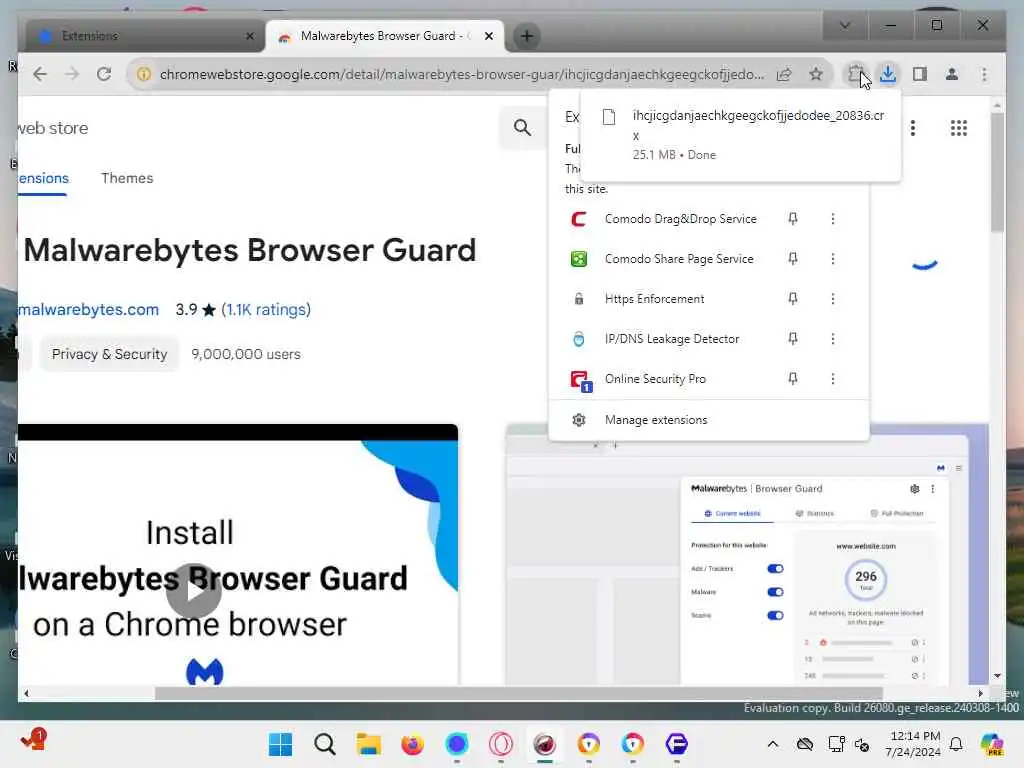Click the vertical page scrollbar thumb

pos(997,172)
